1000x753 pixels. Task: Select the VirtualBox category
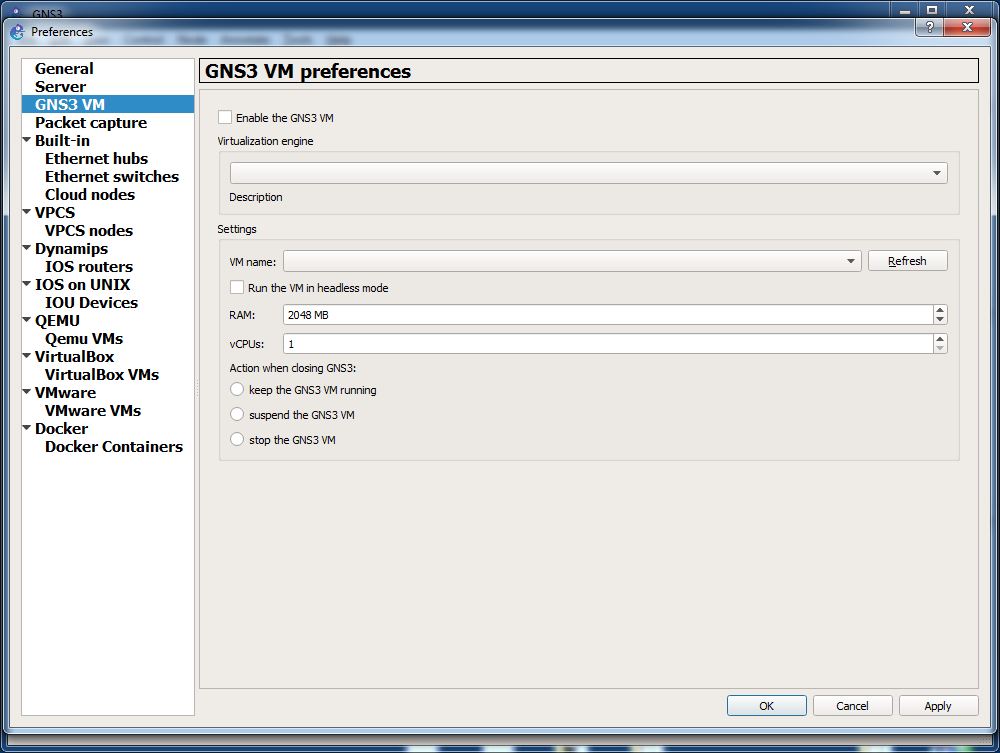click(74, 356)
